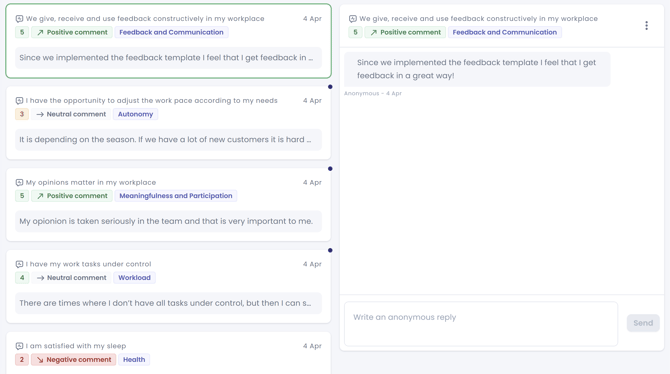Click unread dot on 'My opinions matter' card
This screenshot has height=374, width=670.
point(330,168)
